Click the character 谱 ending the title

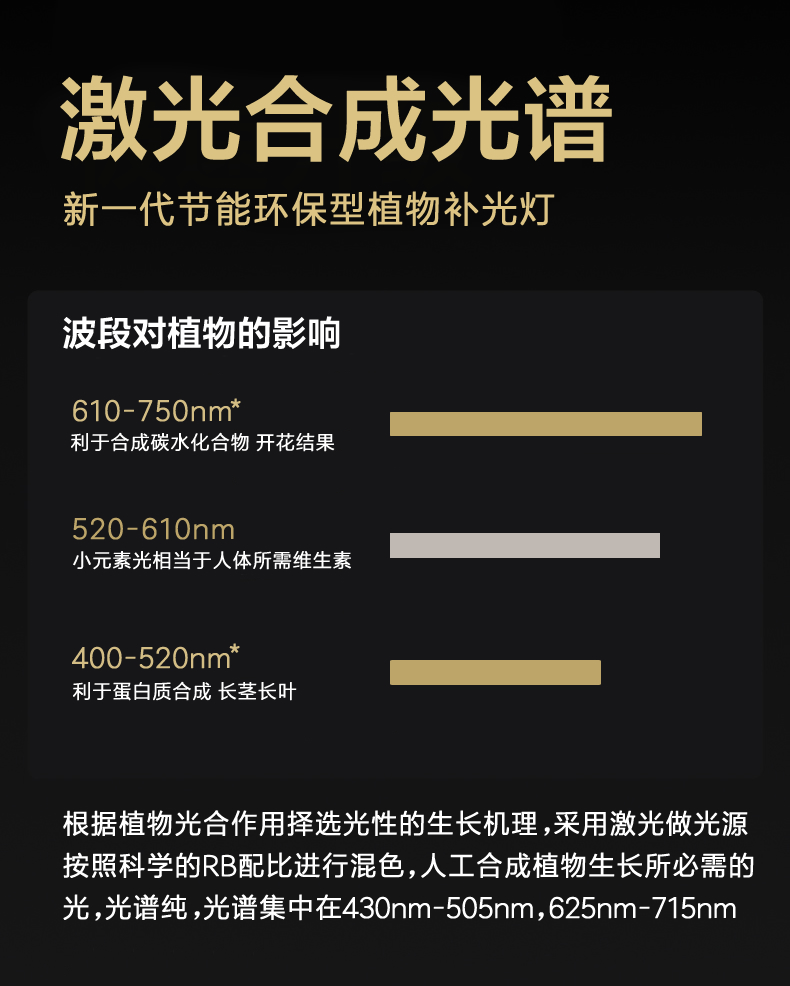[x=565, y=118]
